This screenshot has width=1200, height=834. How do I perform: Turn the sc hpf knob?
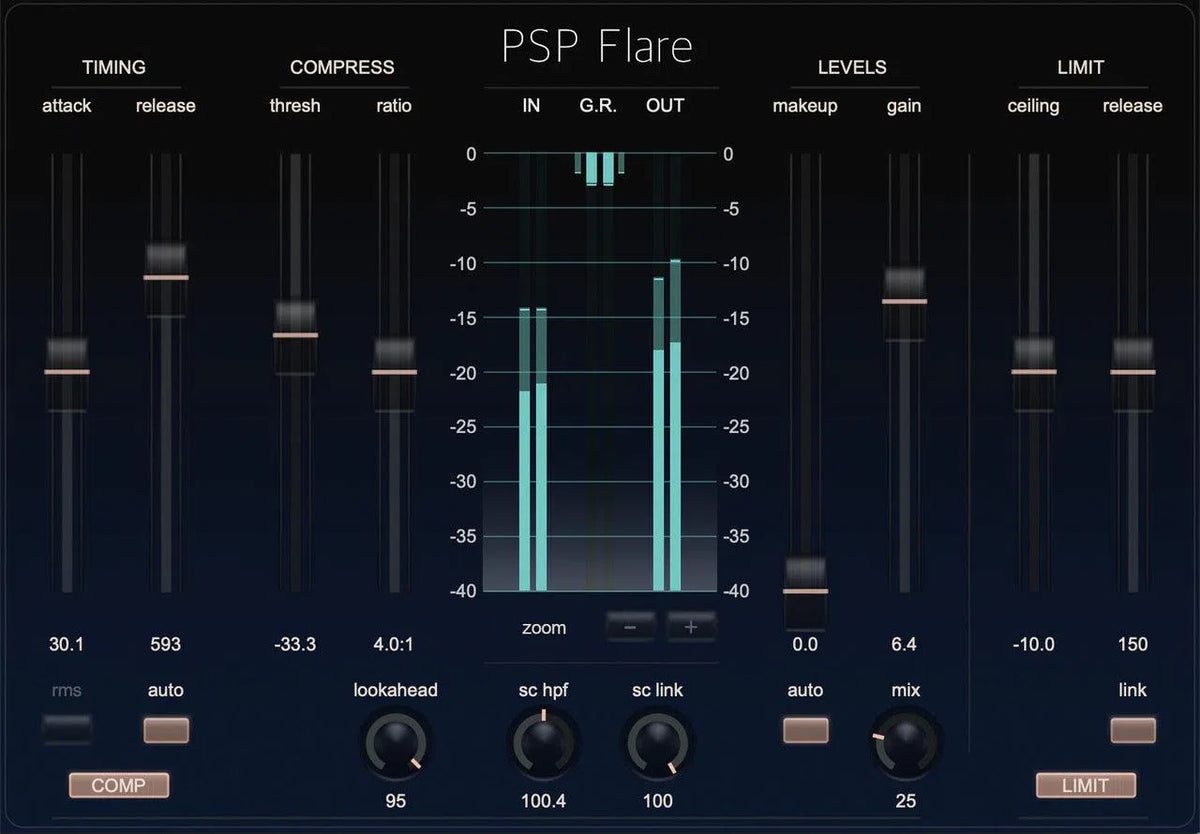click(x=543, y=745)
